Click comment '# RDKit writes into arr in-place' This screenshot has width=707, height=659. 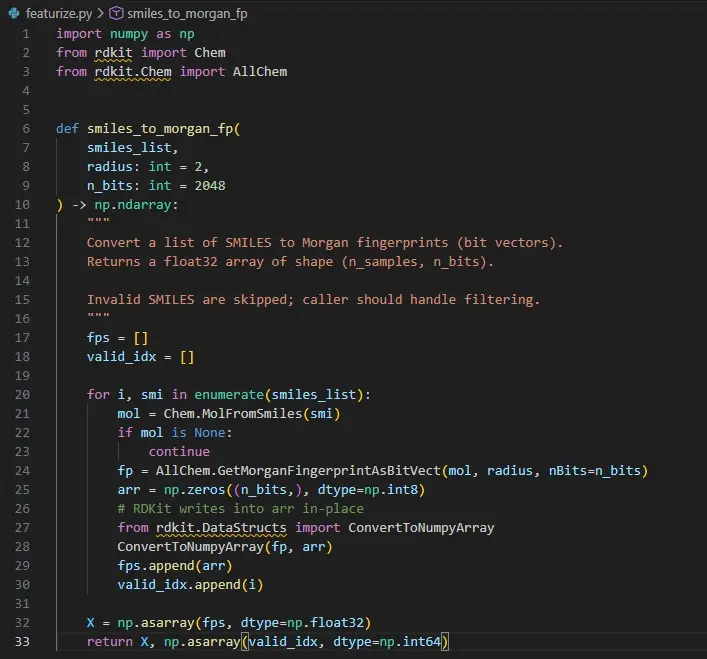[240, 508]
